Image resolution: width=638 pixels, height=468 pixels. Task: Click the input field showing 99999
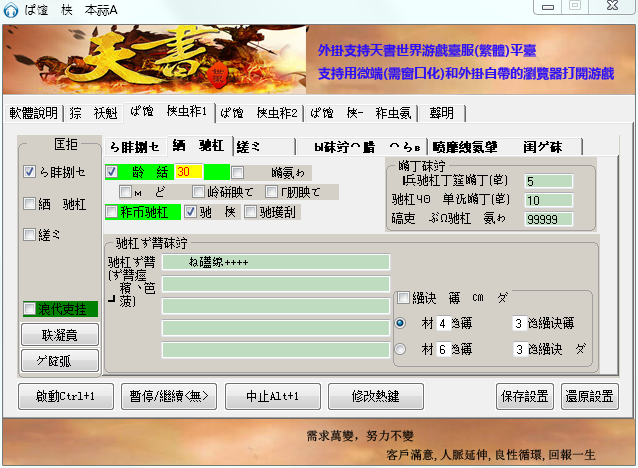coord(547,219)
